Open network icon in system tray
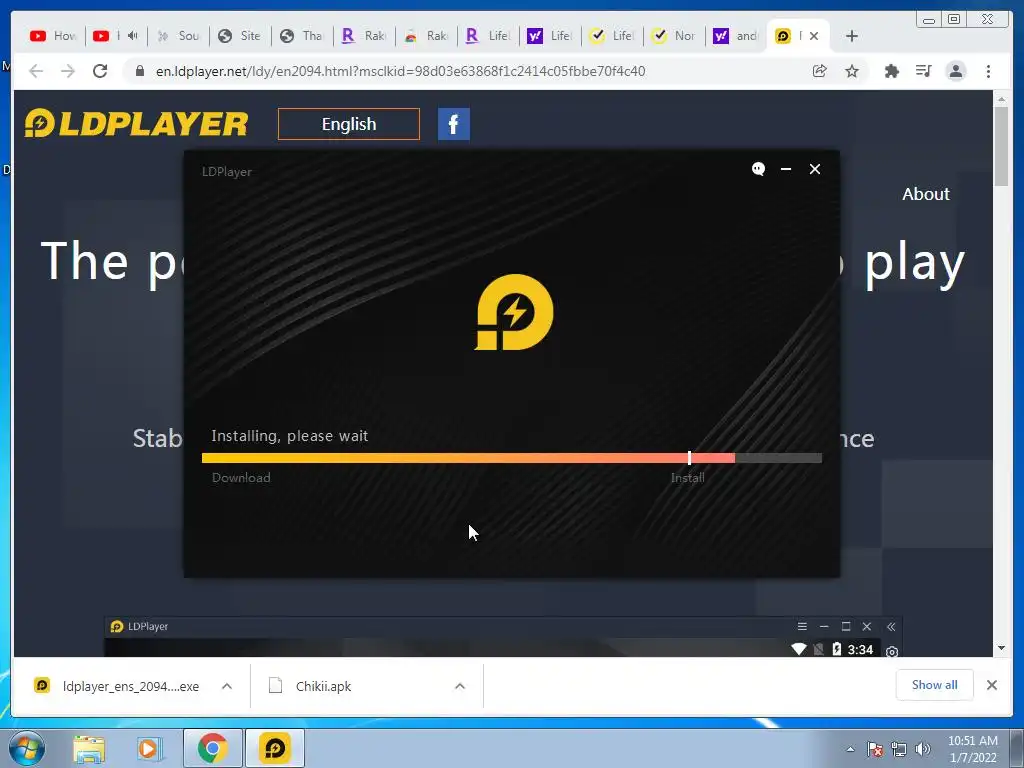This screenshot has height=768, width=1024. pyautogui.click(x=899, y=749)
